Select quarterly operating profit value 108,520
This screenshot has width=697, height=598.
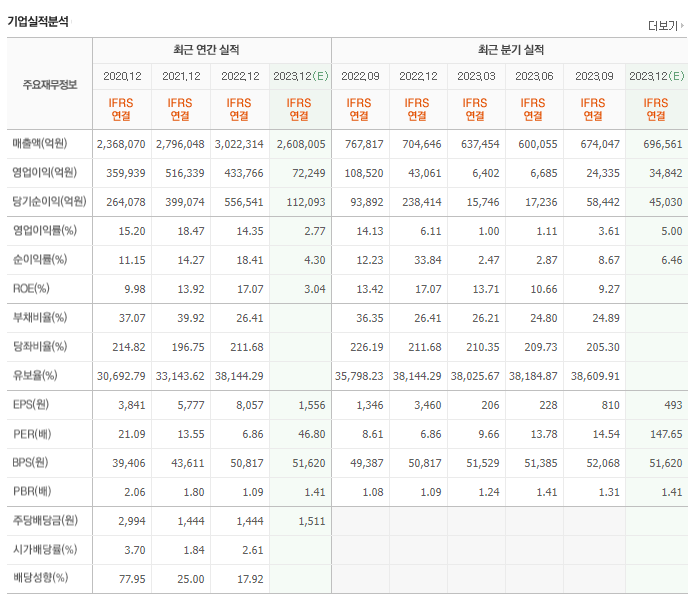(x=364, y=173)
